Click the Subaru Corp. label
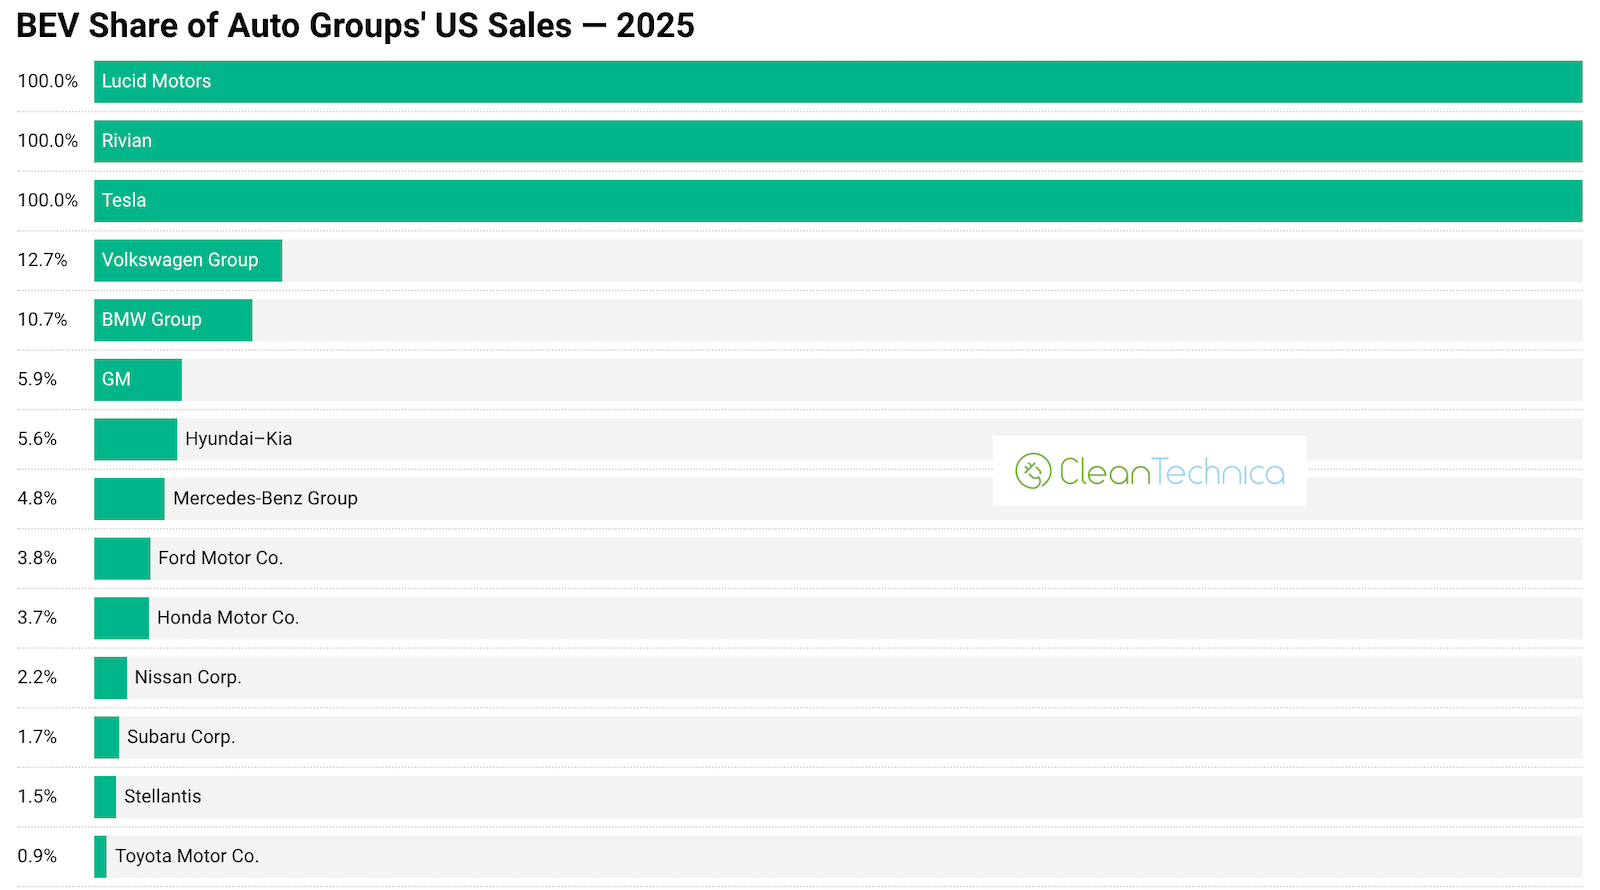The width and height of the screenshot is (1600, 890). coord(181,737)
